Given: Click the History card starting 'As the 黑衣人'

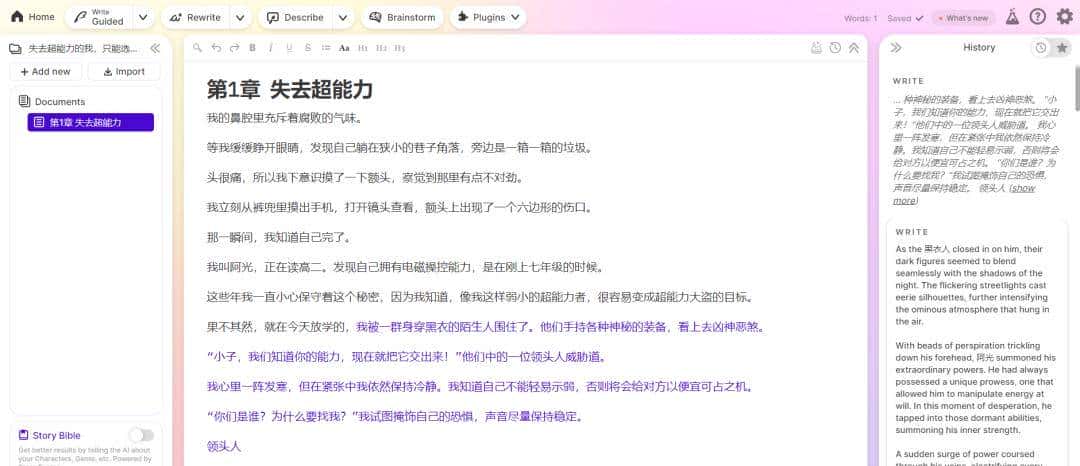Looking at the screenshot, I should coord(977,342).
